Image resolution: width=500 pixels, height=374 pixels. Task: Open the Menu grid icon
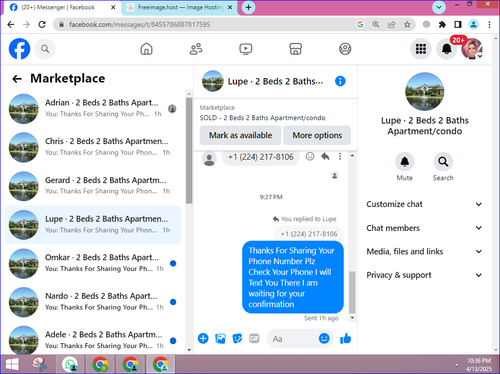coord(421,49)
